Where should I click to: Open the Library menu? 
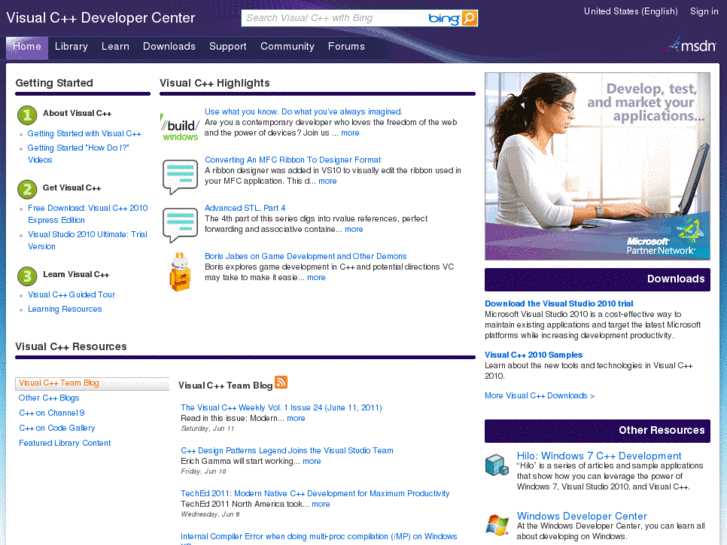[71, 46]
